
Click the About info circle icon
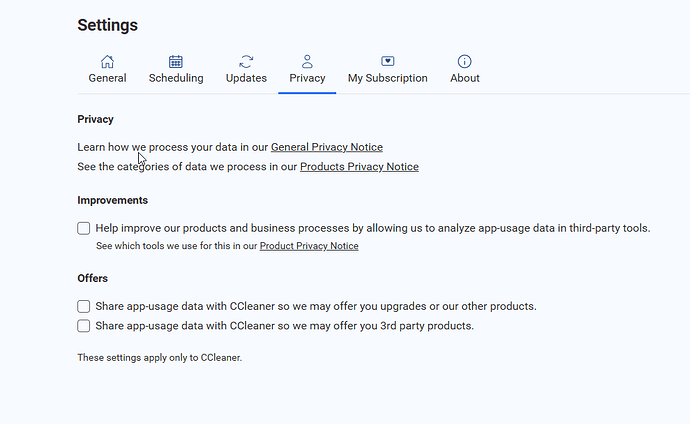coord(464,62)
